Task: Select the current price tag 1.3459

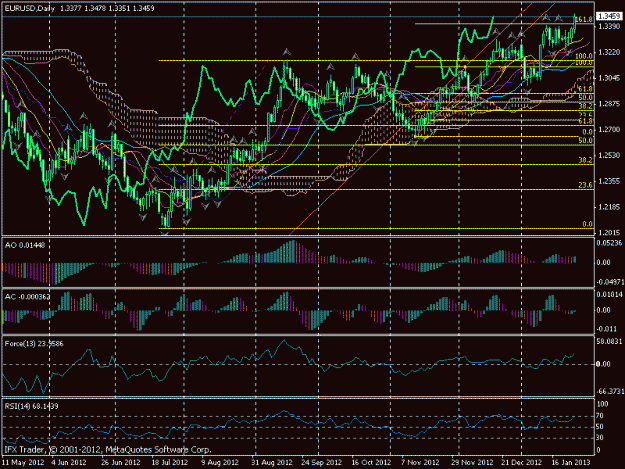Action: 608,16
